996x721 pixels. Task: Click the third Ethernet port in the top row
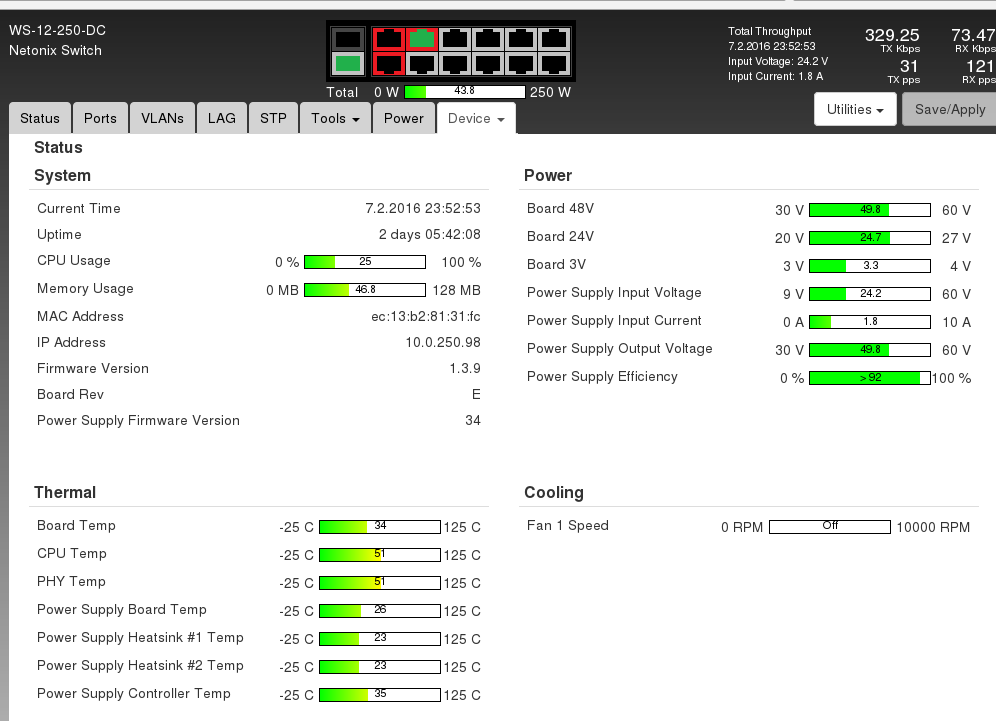click(454, 40)
